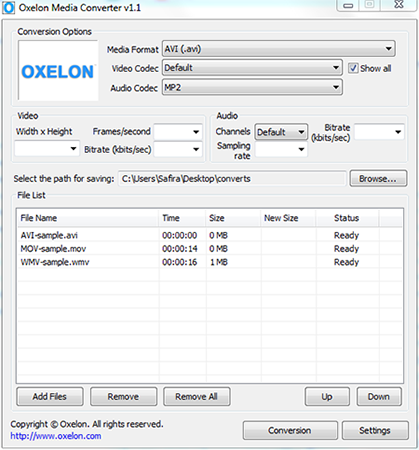The image size is (419, 450).
Task: Expand the Width x Height combo box
Action: click(x=47, y=148)
